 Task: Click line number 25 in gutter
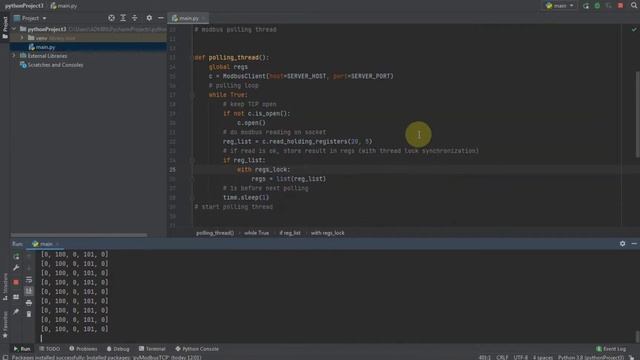click(x=173, y=169)
